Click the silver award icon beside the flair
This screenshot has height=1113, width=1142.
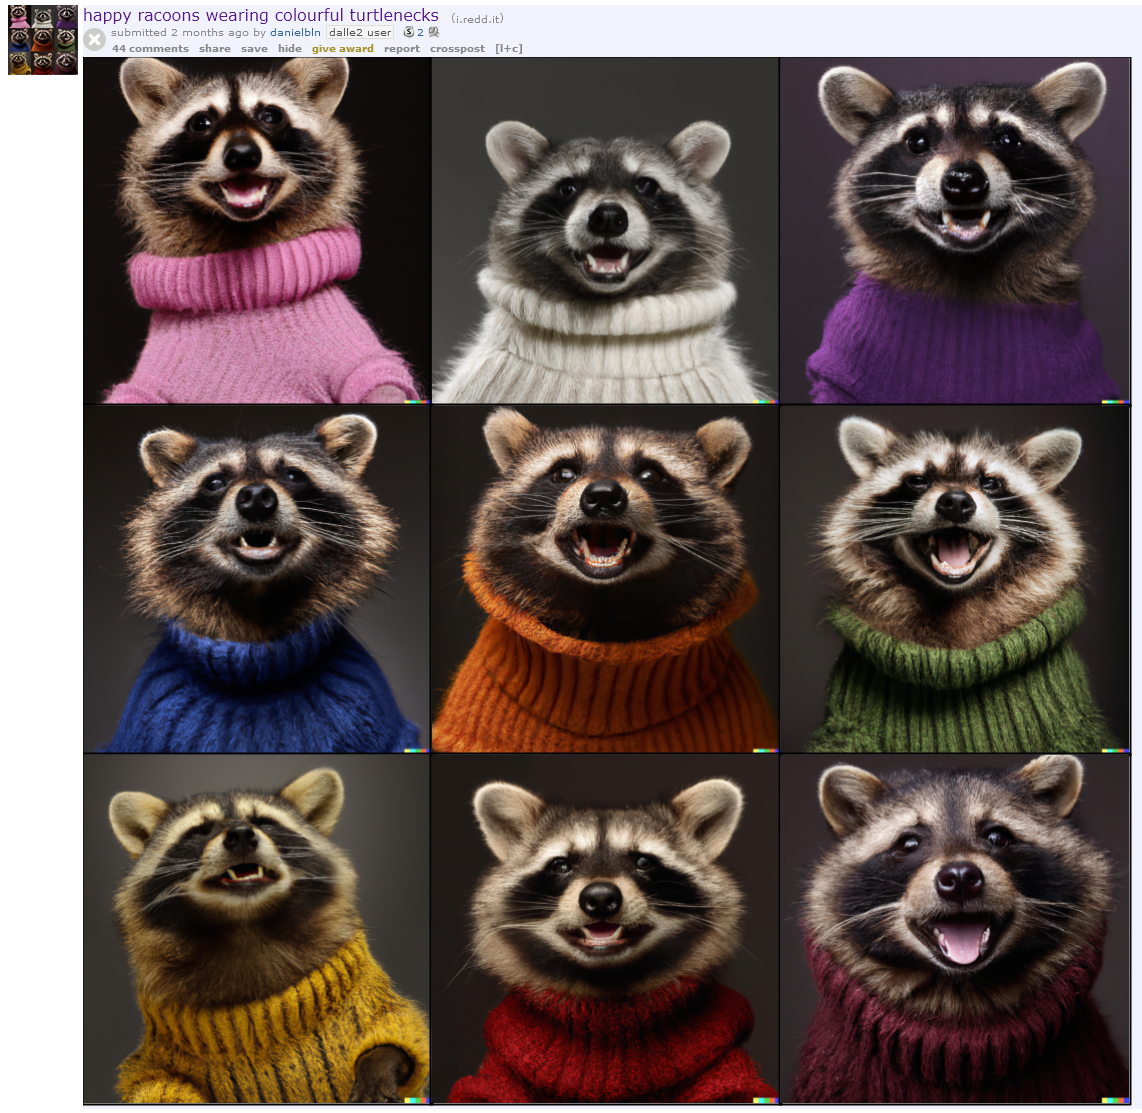(x=409, y=32)
